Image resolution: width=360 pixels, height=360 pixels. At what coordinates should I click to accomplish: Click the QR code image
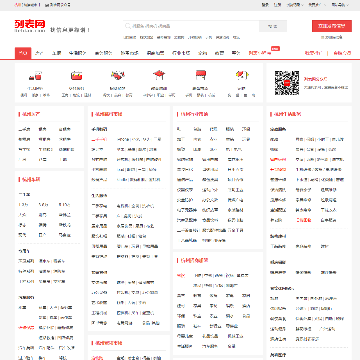click(287, 83)
